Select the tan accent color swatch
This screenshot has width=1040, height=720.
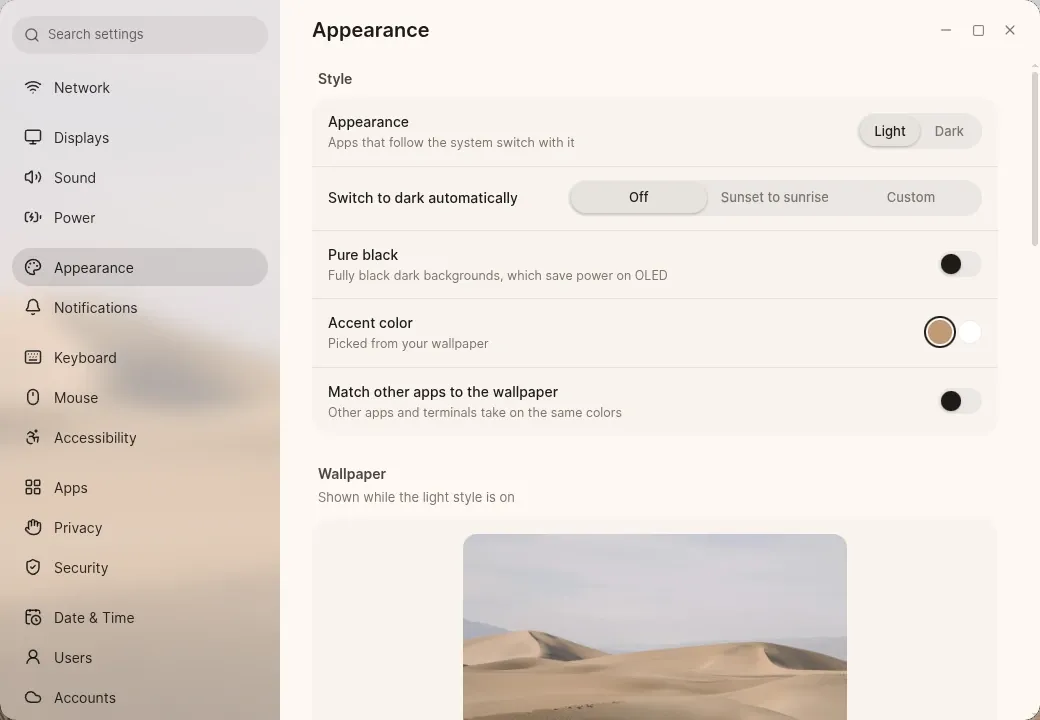(939, 332)
